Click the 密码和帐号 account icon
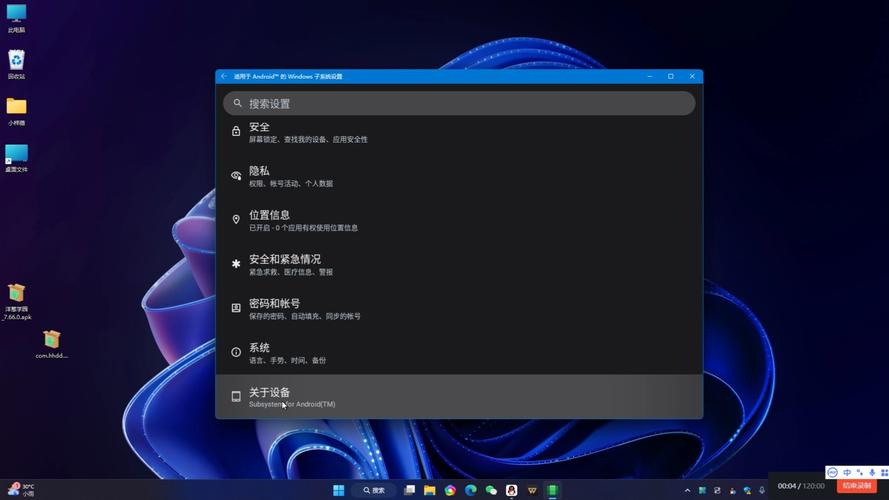Image resolution: width=889 pixels, height=500 pixels. click(236, 308)
